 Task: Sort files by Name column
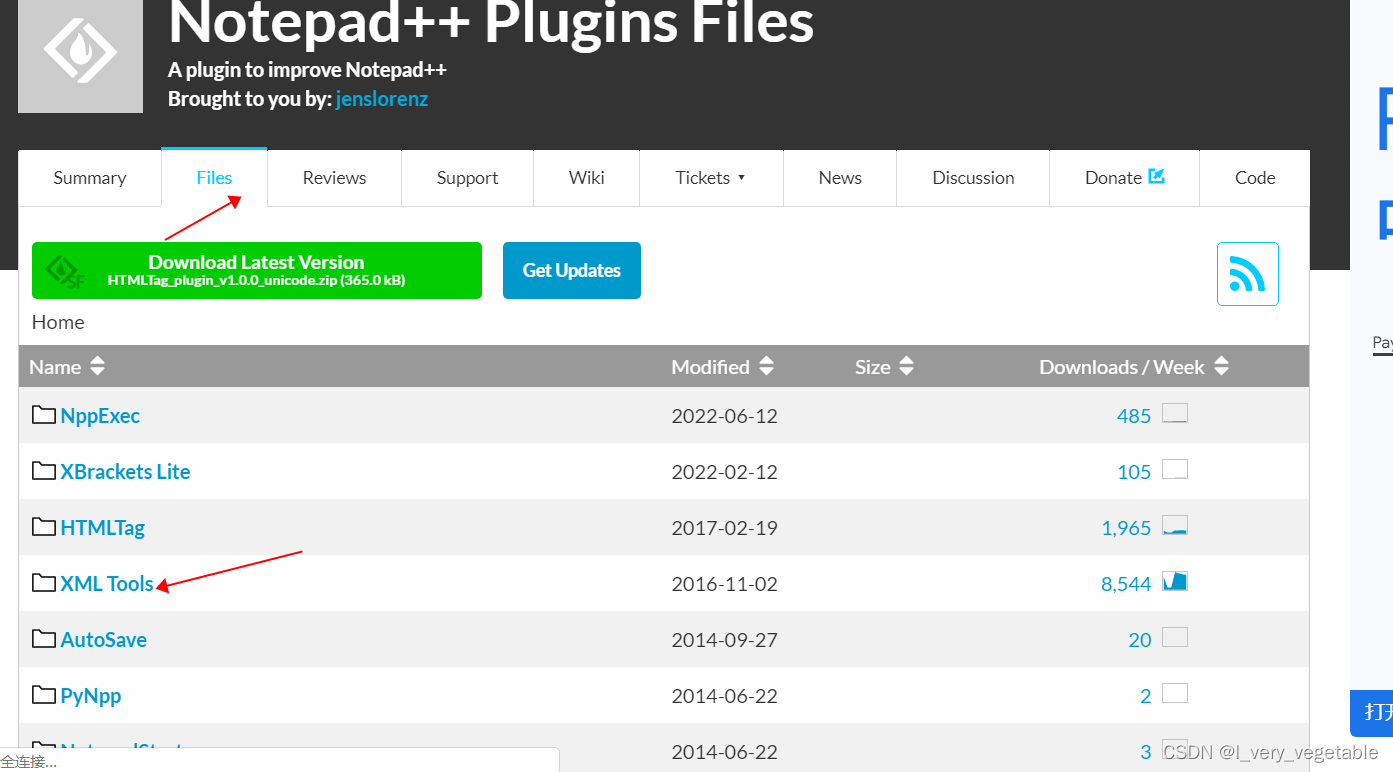point(67,367)
